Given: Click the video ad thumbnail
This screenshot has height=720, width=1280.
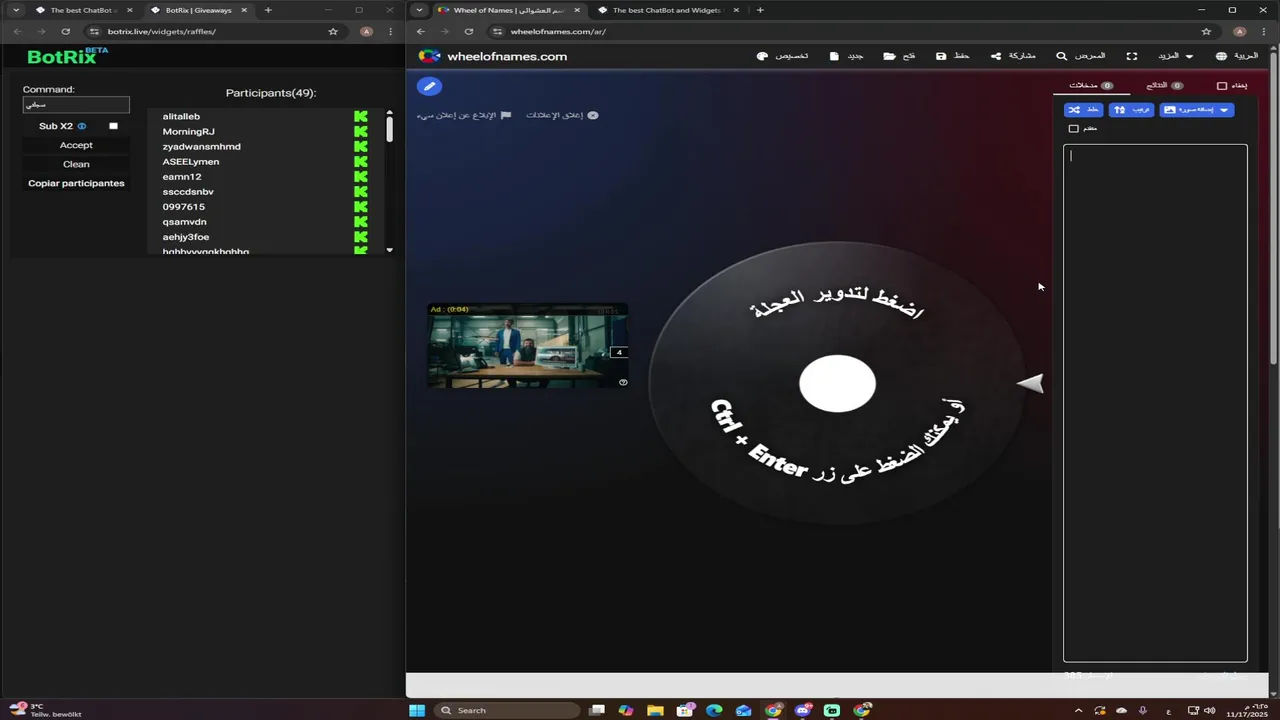Looking at the screenshot, I should pos(527,345).
